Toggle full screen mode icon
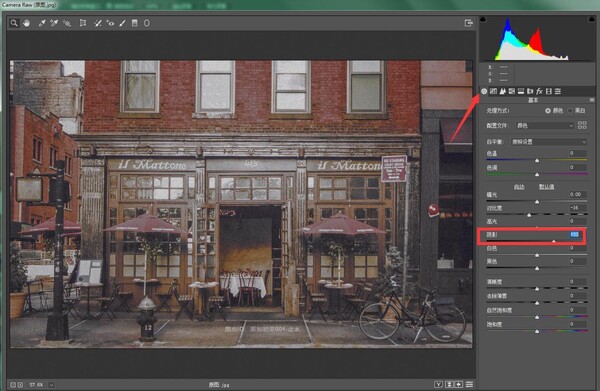 (x=468, y=23)
